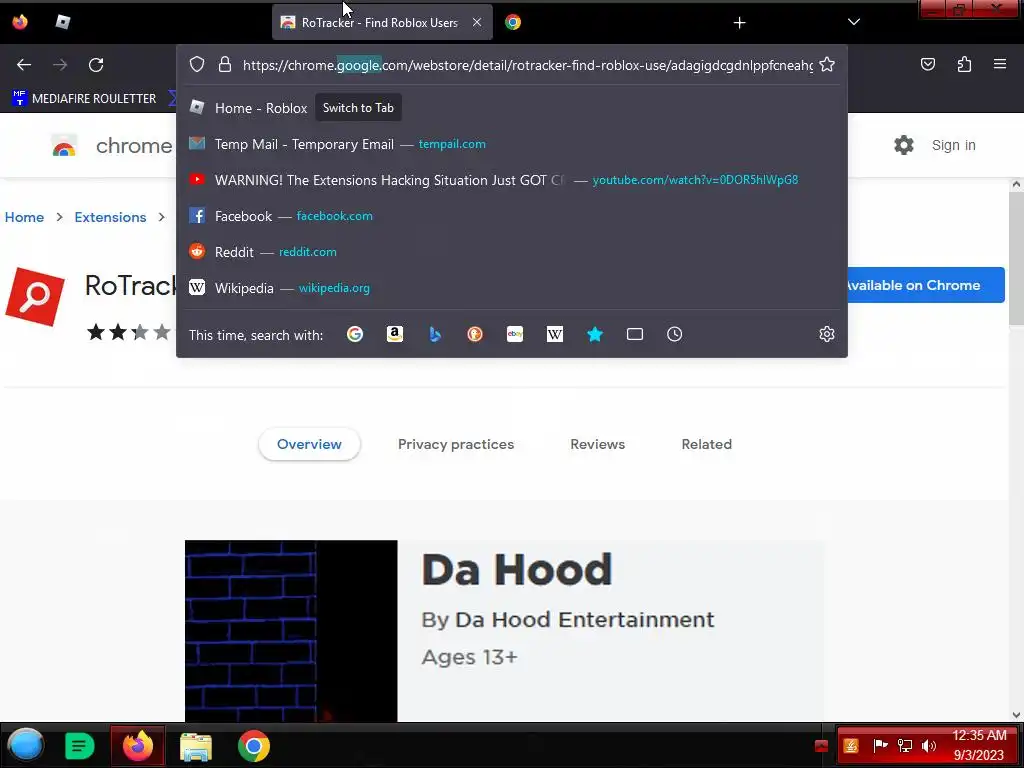Open File Explorer from the taskbar
The width and height of the screenshot is (1024, 768).
click(x=196, y=747)
